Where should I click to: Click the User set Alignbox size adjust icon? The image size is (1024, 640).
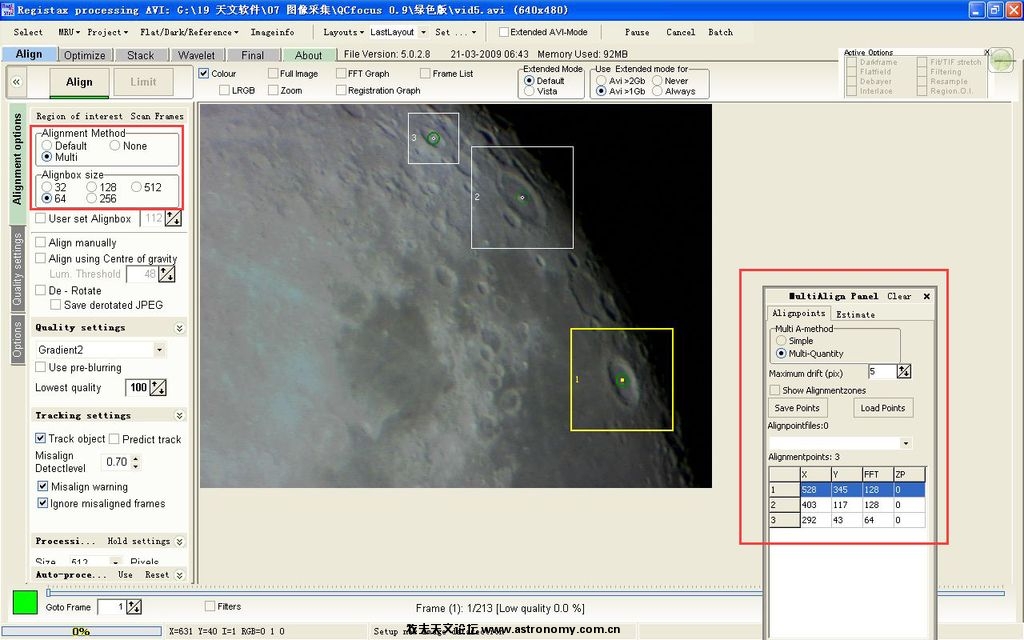[173, 219]
